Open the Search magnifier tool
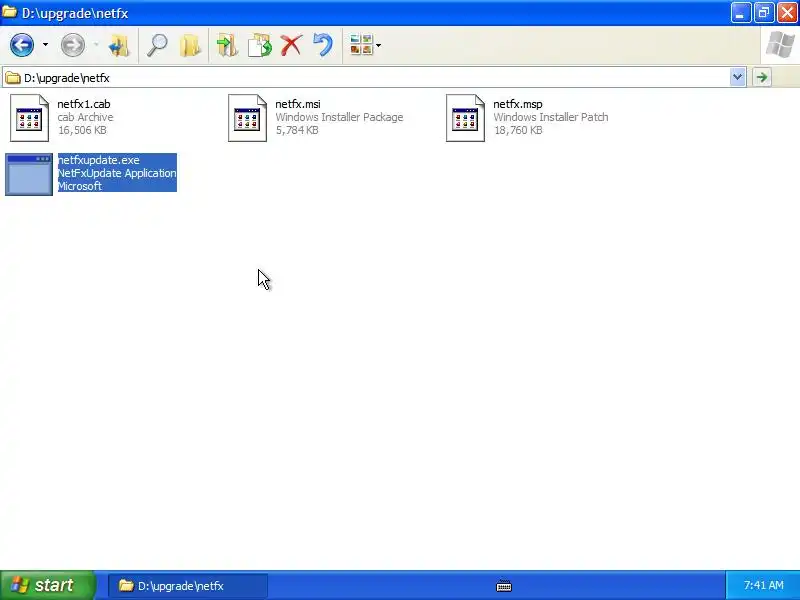Viewport: 800px width, 600px height. 157,45
